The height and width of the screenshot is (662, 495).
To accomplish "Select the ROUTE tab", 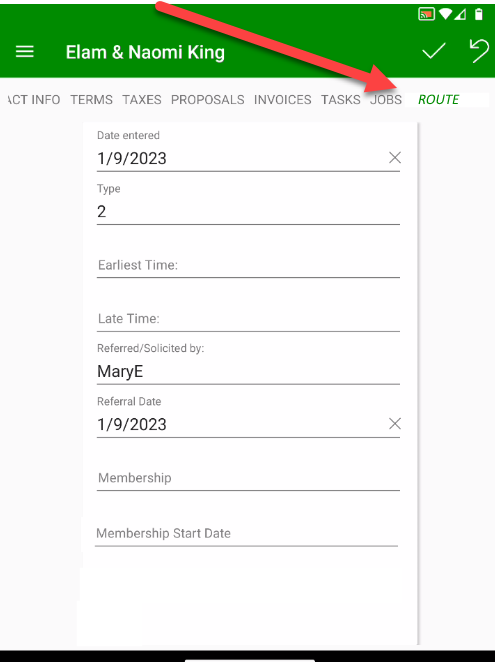I will (438, 100).
